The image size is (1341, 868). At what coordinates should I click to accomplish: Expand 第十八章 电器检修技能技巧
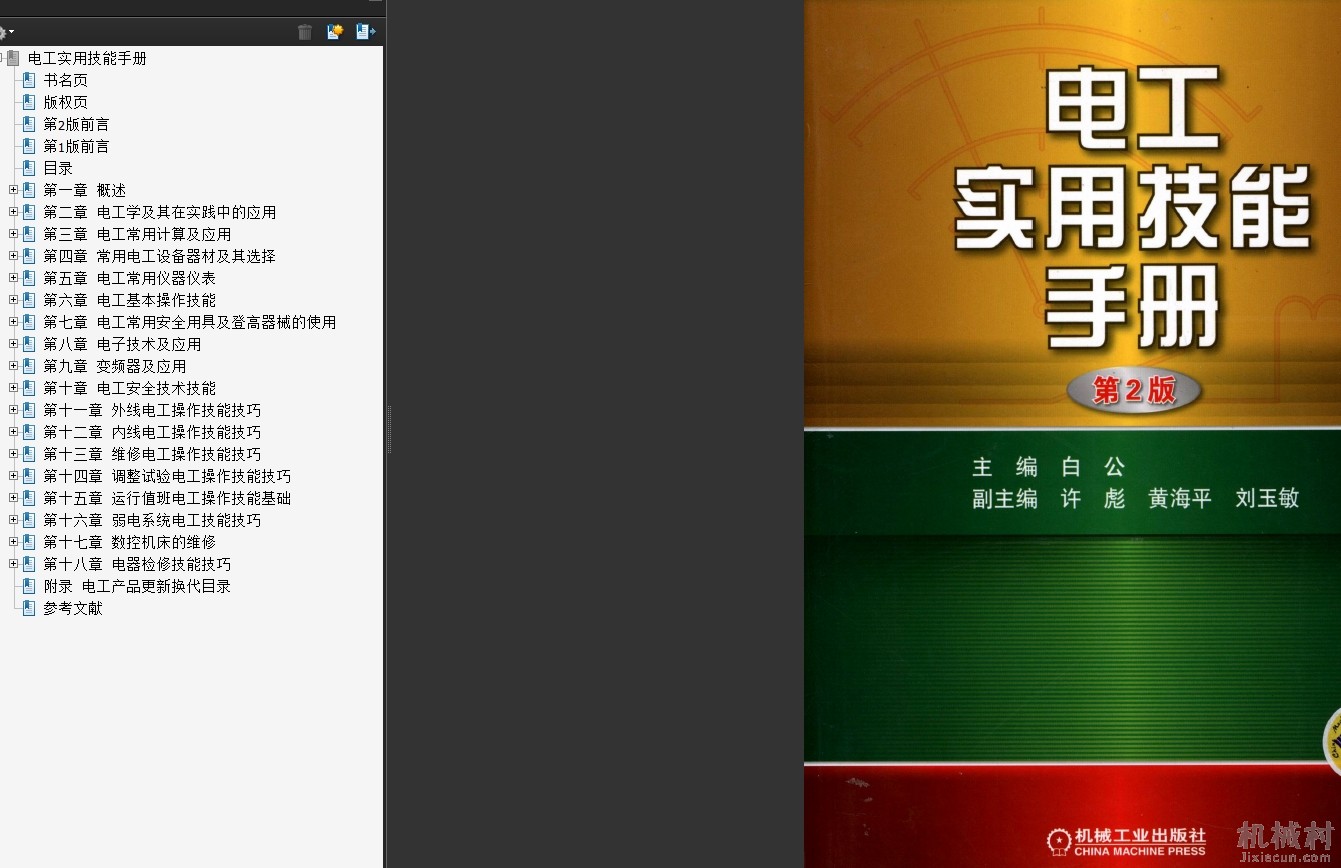[13, 564]
